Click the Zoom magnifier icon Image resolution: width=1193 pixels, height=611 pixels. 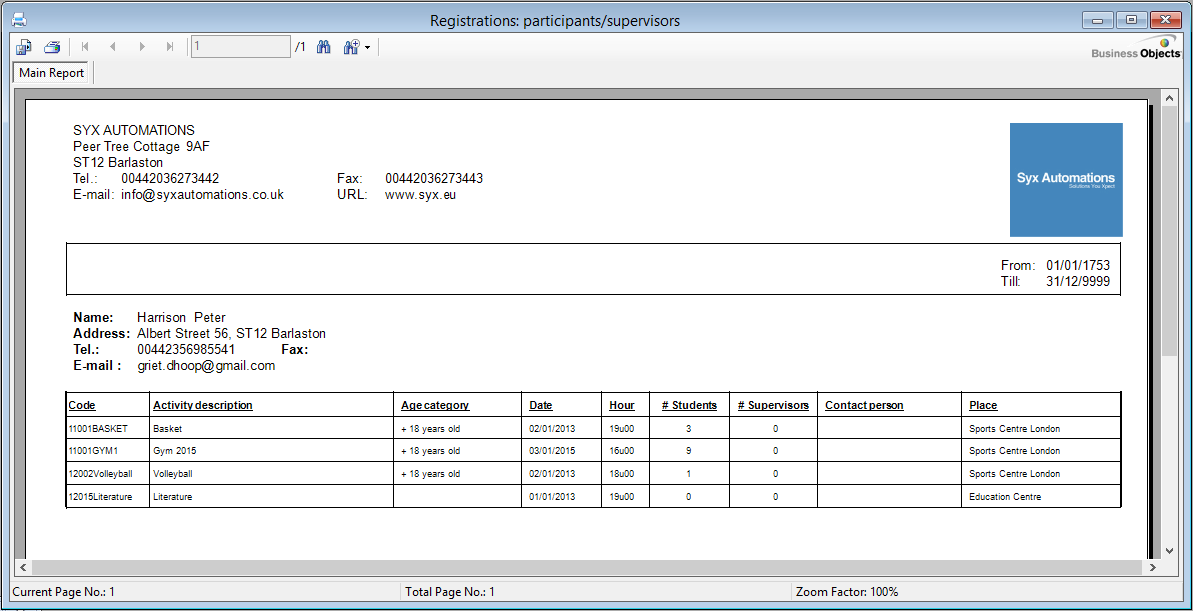pyautogui.click(x=351, y=47)
